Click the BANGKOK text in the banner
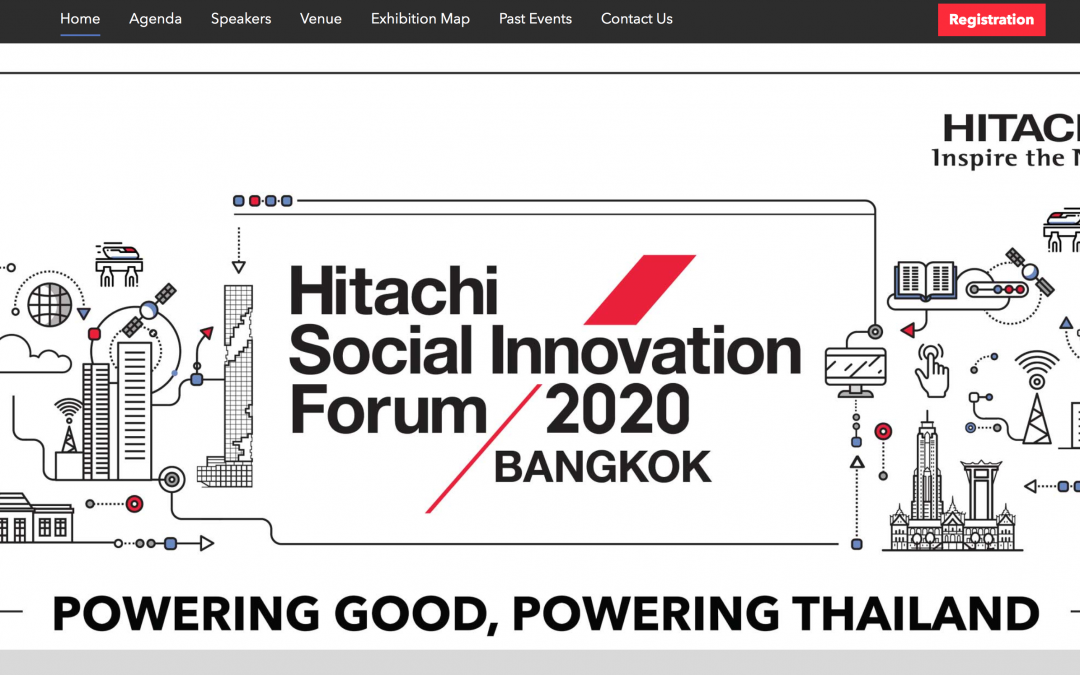This screenshot has width=1080, height=675. [603, 467]
